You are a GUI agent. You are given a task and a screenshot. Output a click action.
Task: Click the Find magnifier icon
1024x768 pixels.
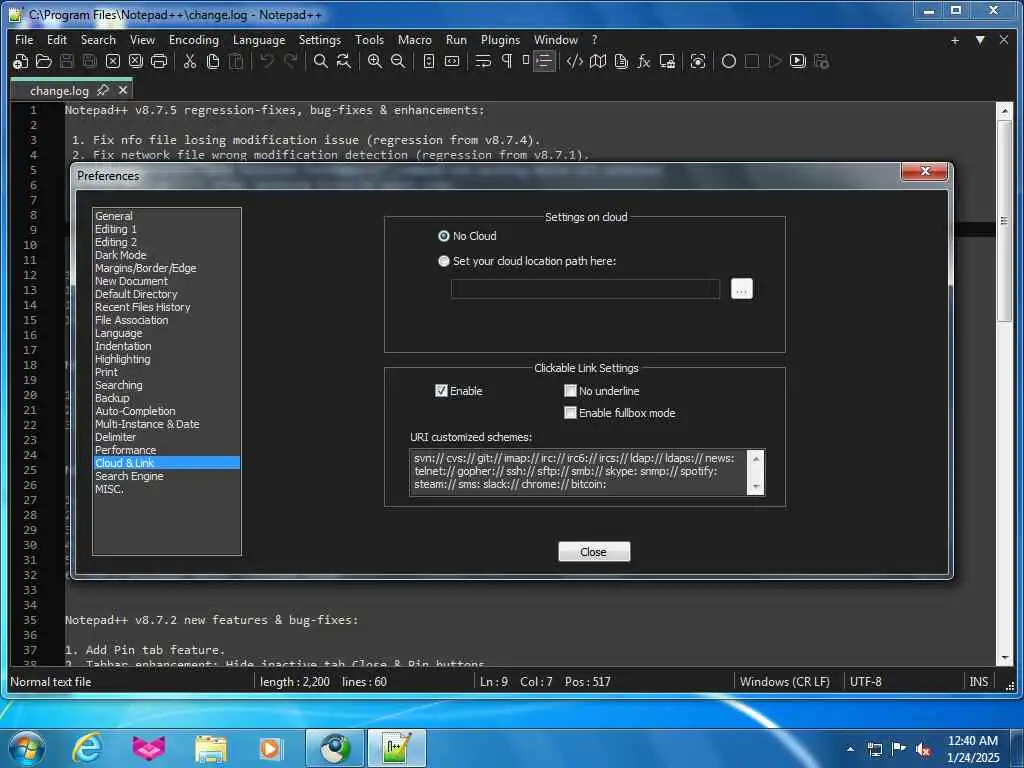coord(321,61)
